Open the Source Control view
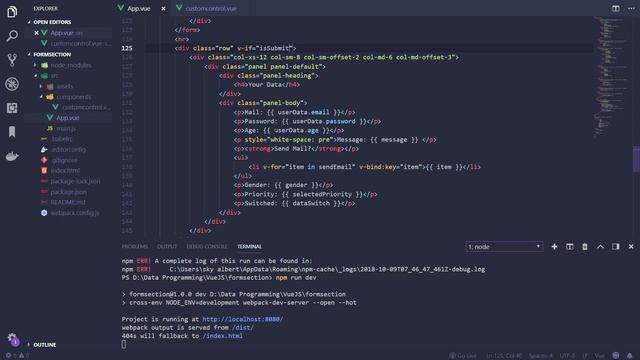The height and width of the screenshot is (360, 640). pyautogui.click(x=12, y=60)
